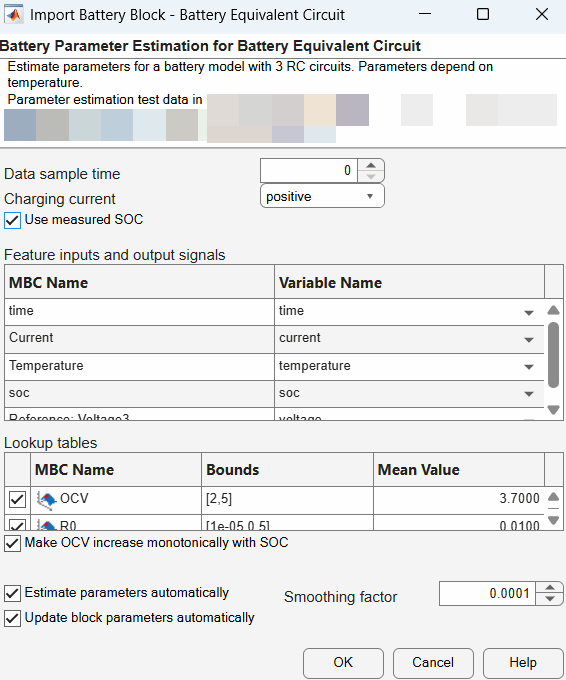Select the R0 mean value 0.0100
The height and width of the screenshot is (680, 566).
(x=459, y=524)
